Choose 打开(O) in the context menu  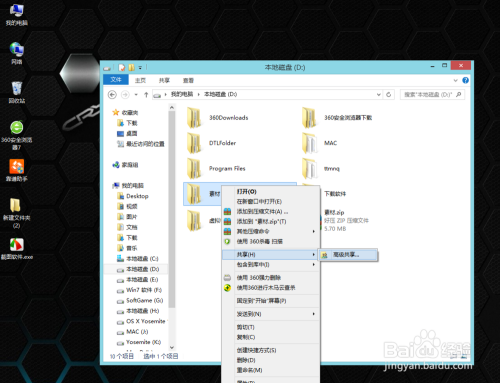coord(270,192)
